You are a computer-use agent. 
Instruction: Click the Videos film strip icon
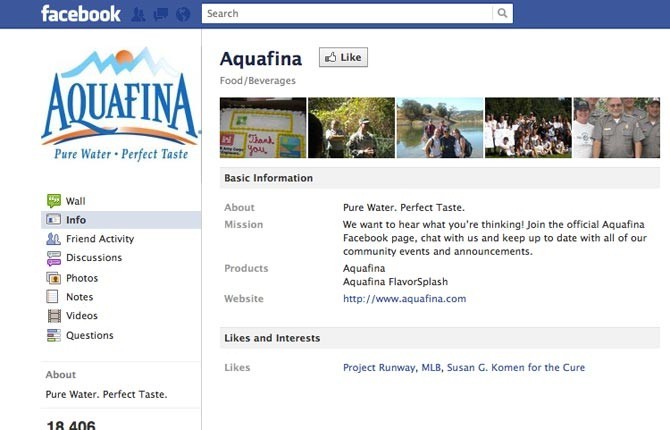coord(54,315)
